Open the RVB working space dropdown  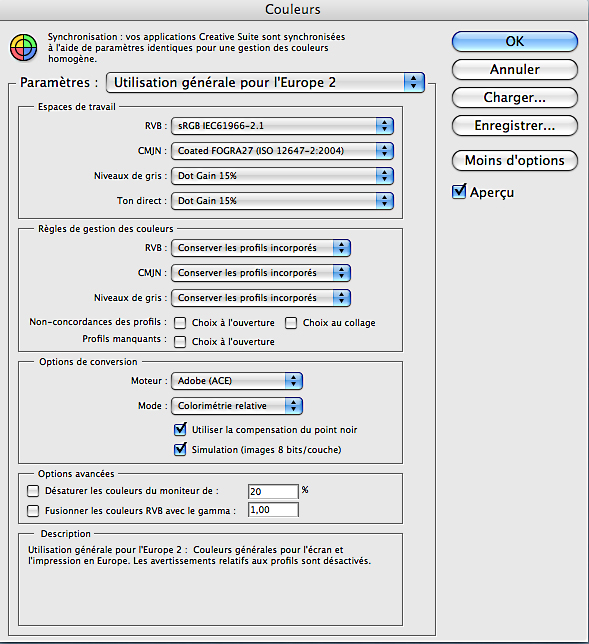click(x=283, y=126)
